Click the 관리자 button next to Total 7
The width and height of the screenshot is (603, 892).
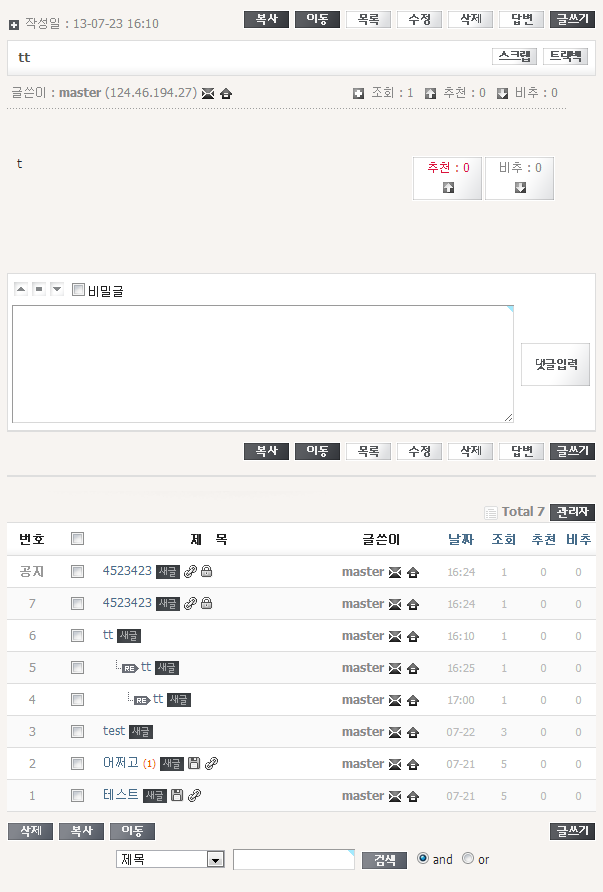pyautogui.click(x=572, y=512)
